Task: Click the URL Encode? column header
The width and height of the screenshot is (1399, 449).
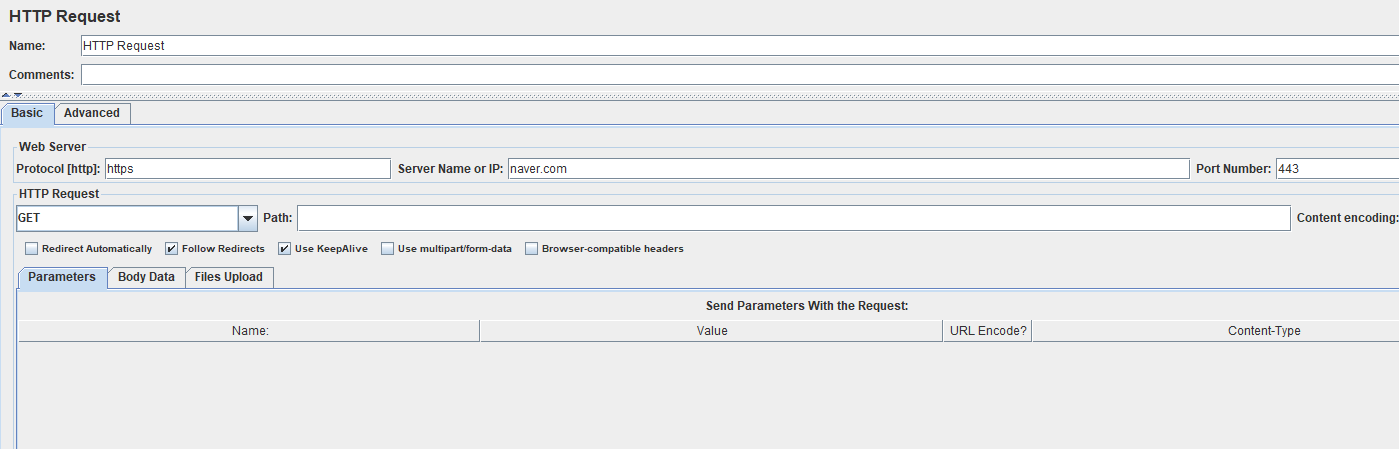Action: pyautogui.click(x=988, y=331)
